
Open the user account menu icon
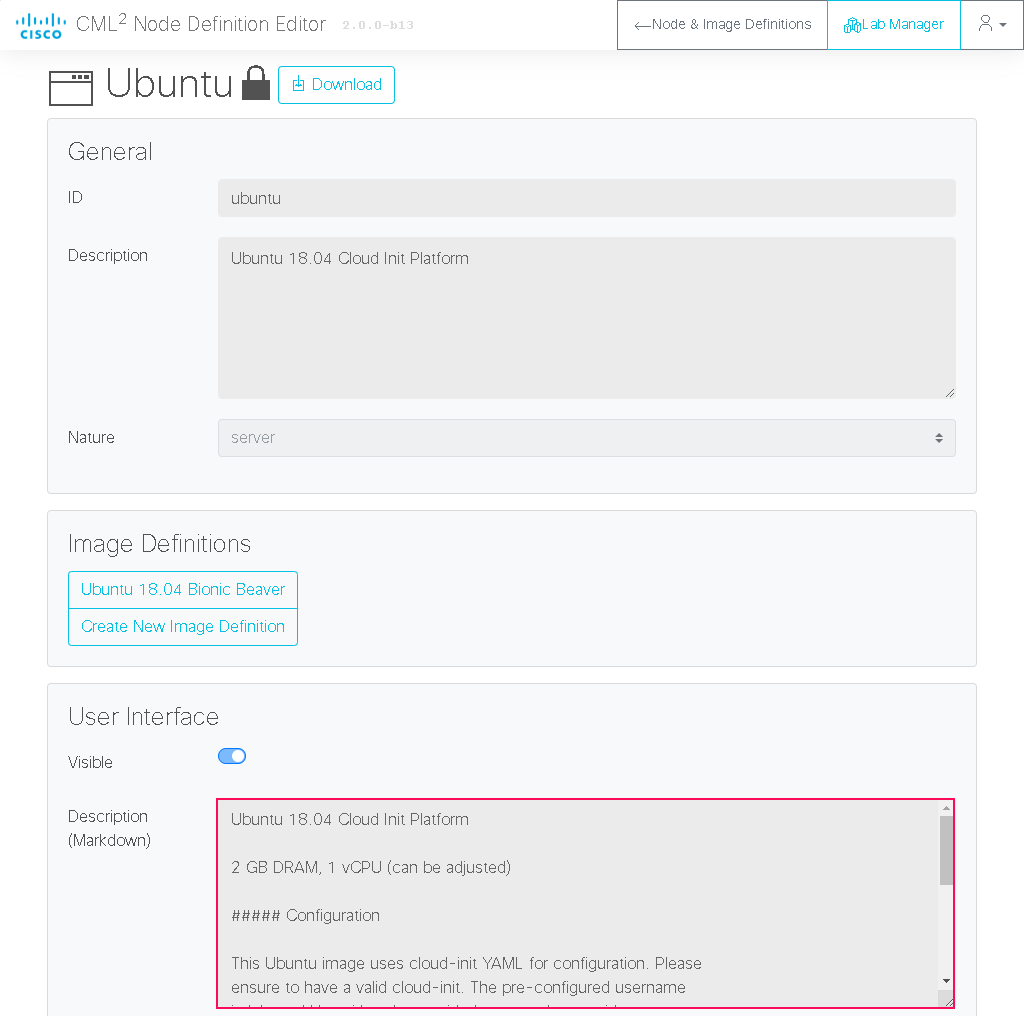pyautogui.click(x=991, y=24)
